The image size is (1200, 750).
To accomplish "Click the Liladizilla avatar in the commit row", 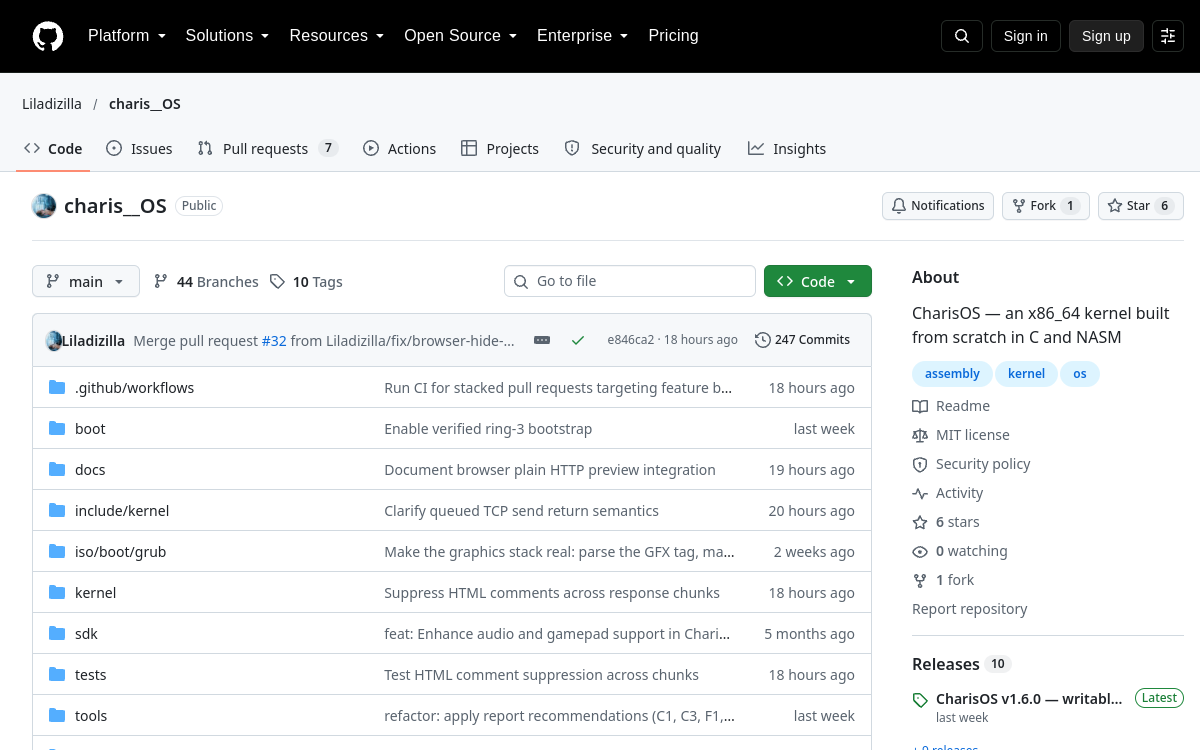I will point(54,340).
